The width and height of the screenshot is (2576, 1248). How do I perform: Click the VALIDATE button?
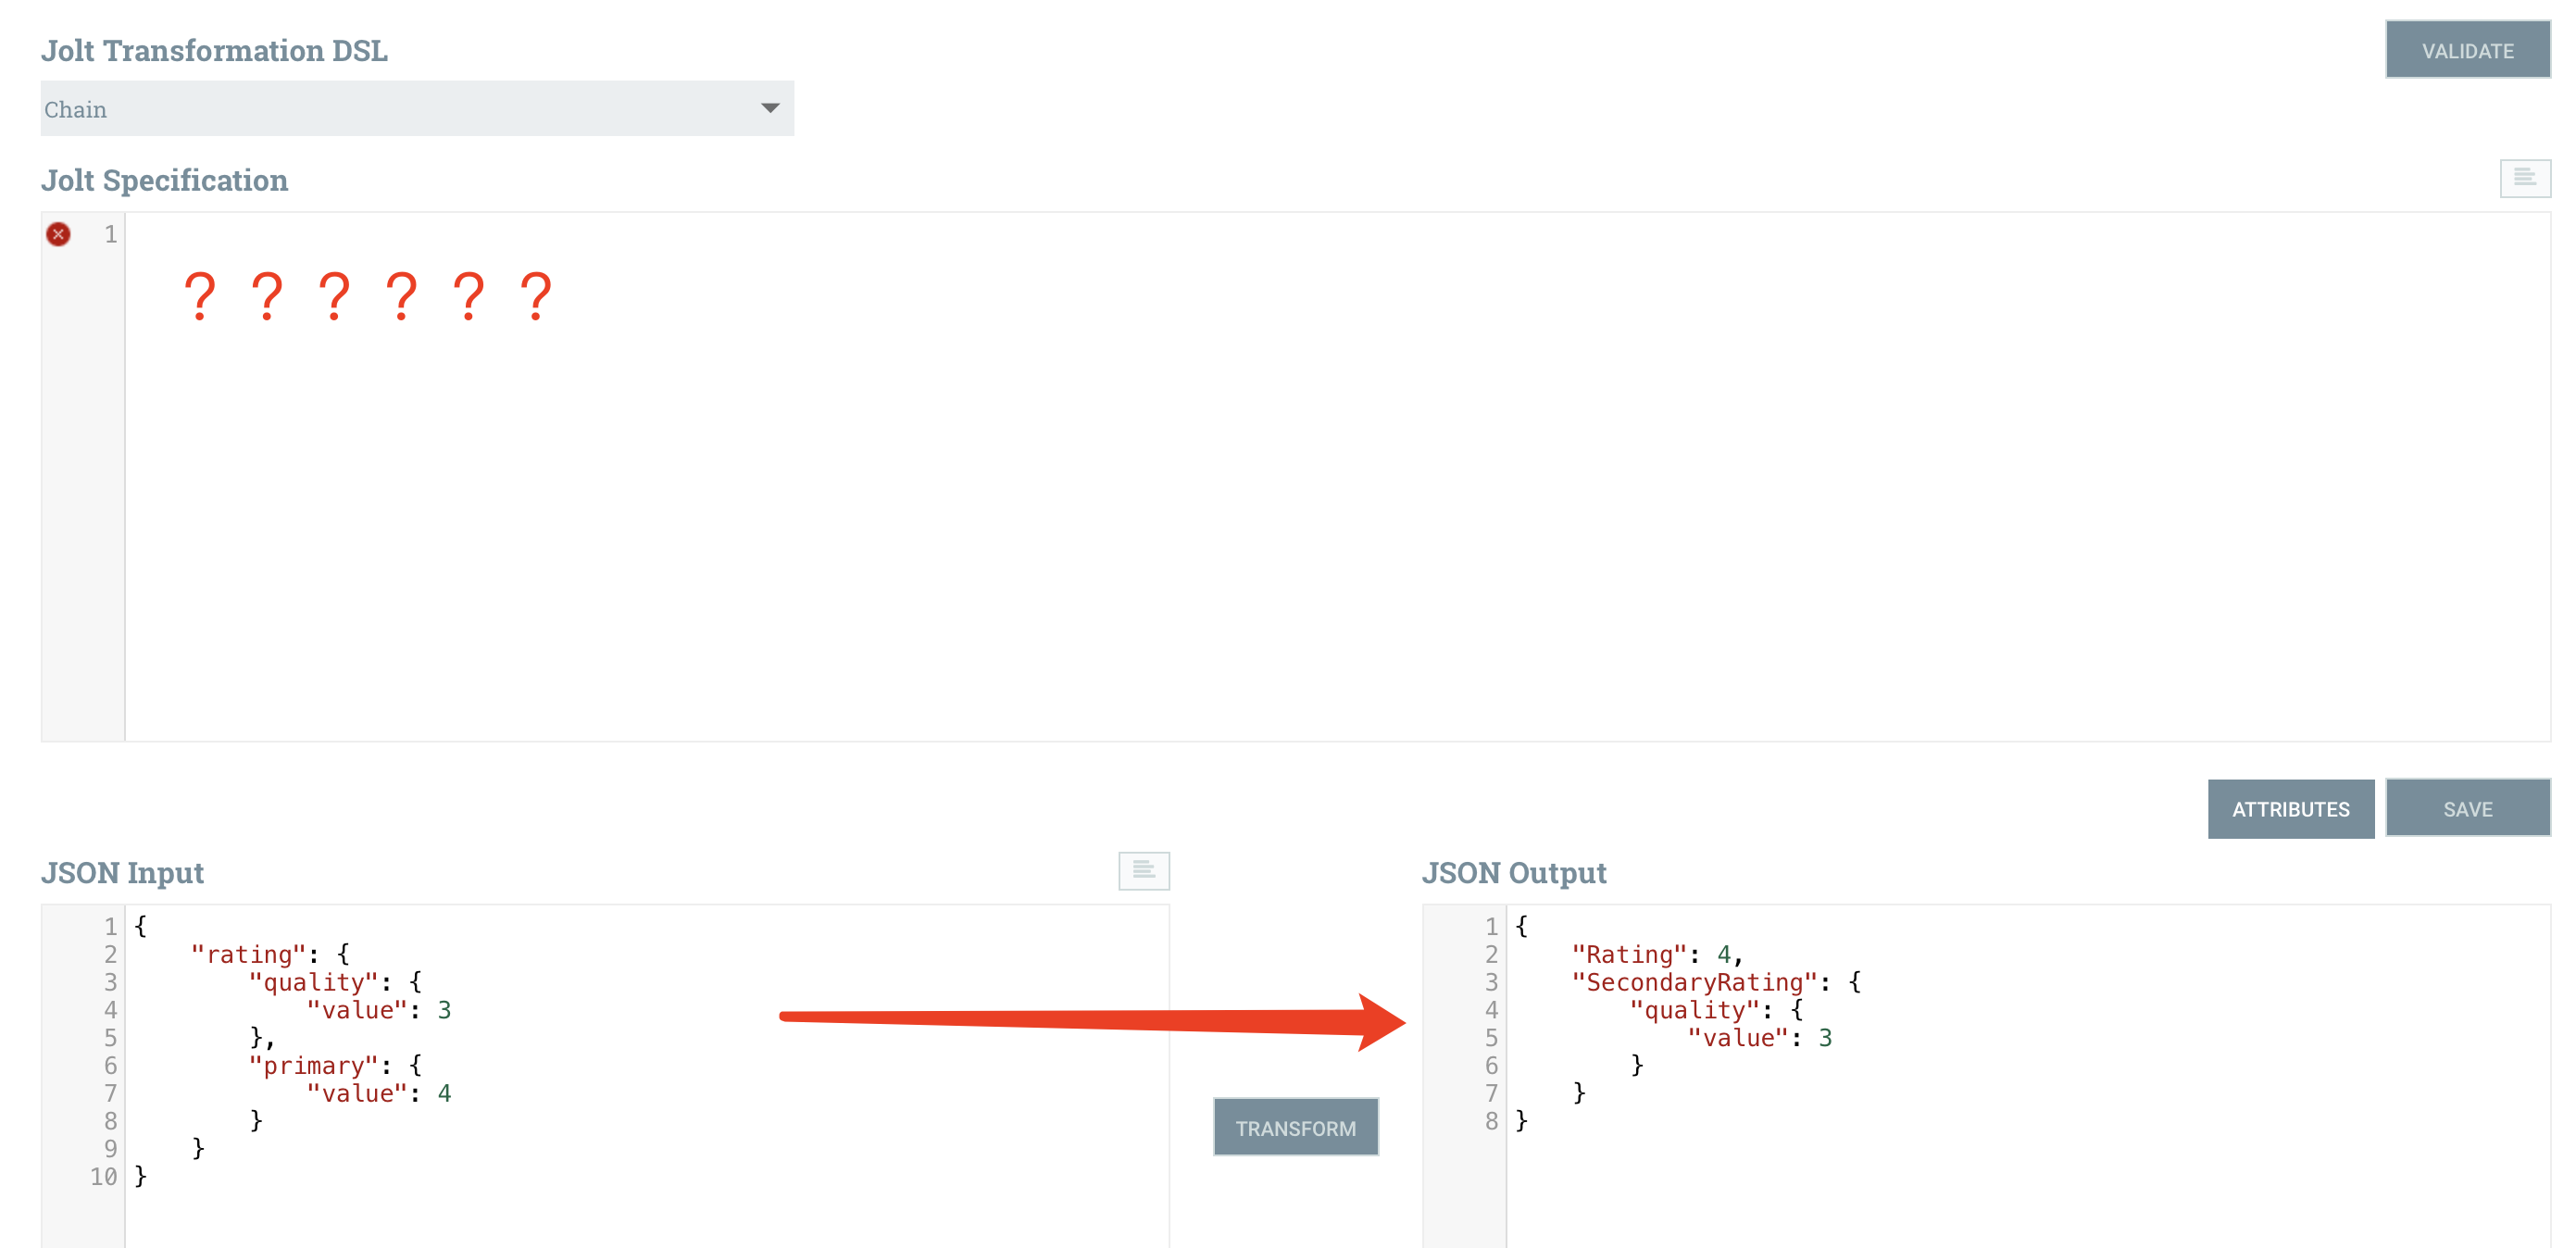pos(2467,50)
